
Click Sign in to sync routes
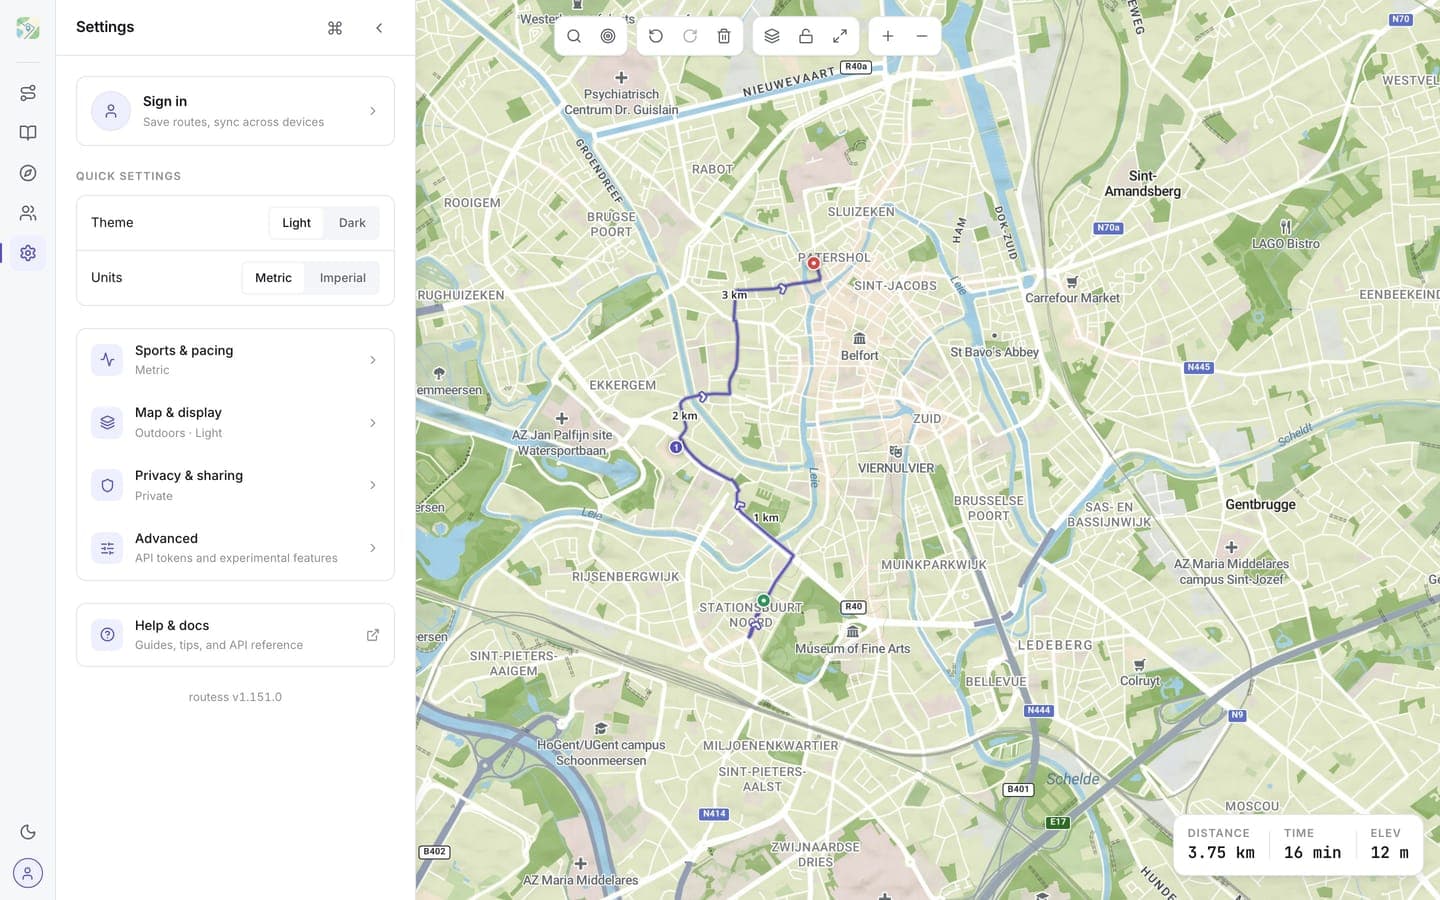235,111
